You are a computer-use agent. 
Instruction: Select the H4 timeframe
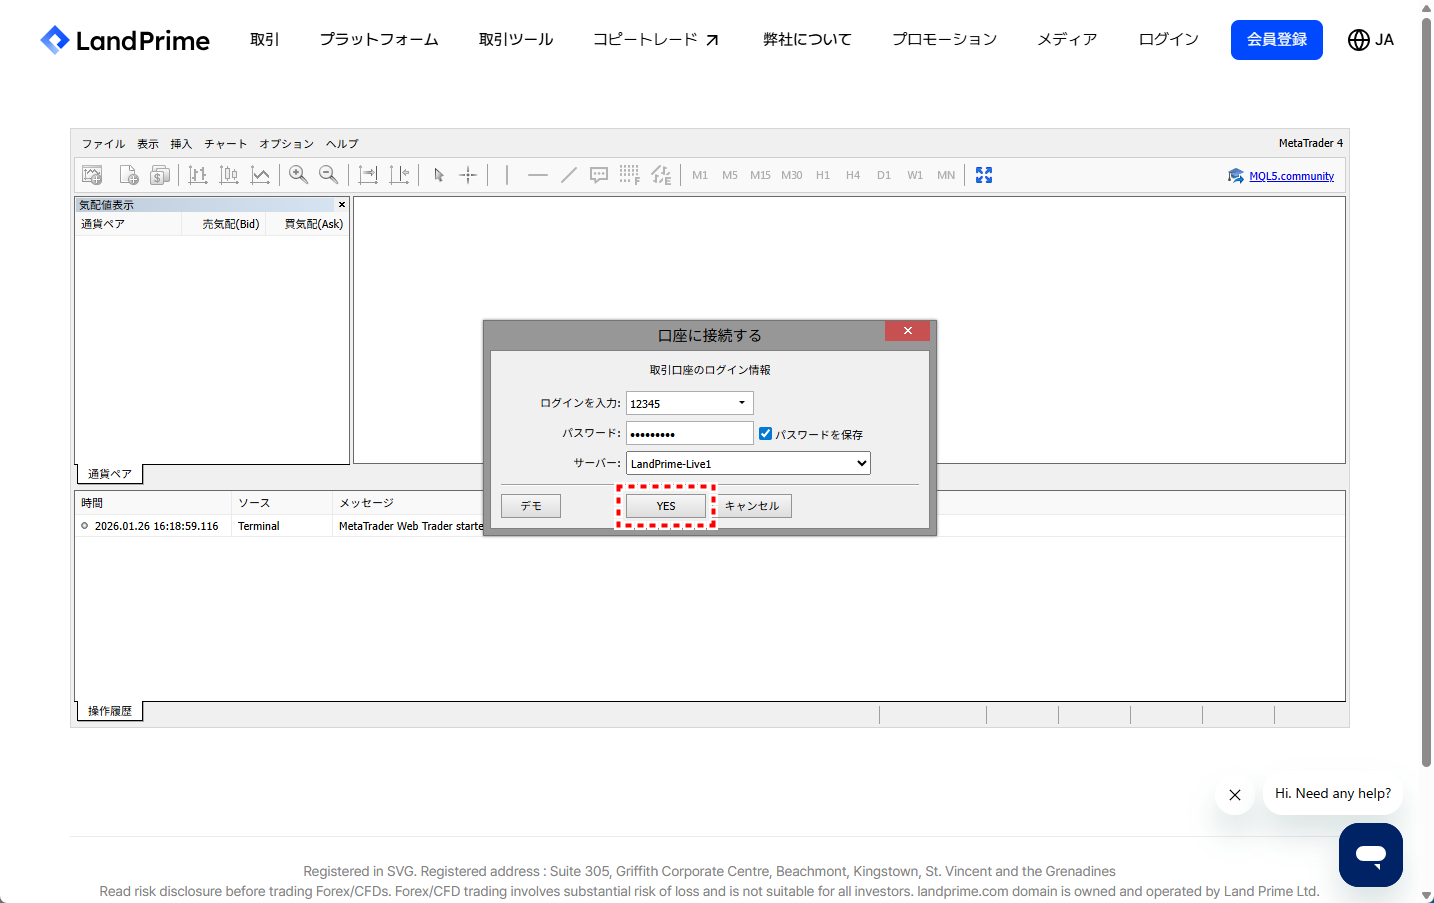853,175
